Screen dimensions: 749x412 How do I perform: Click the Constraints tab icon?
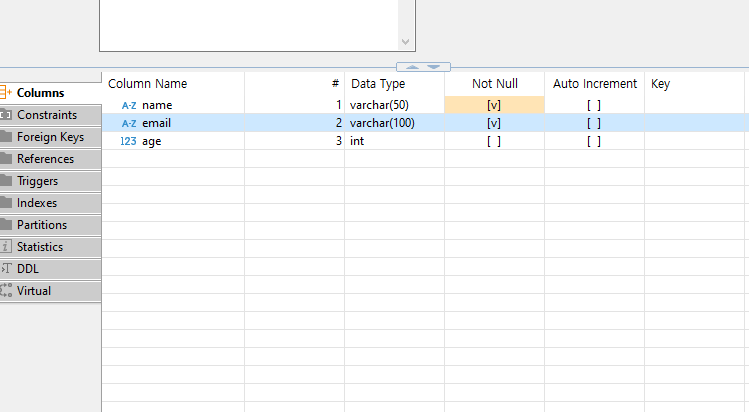coord(5,115)
